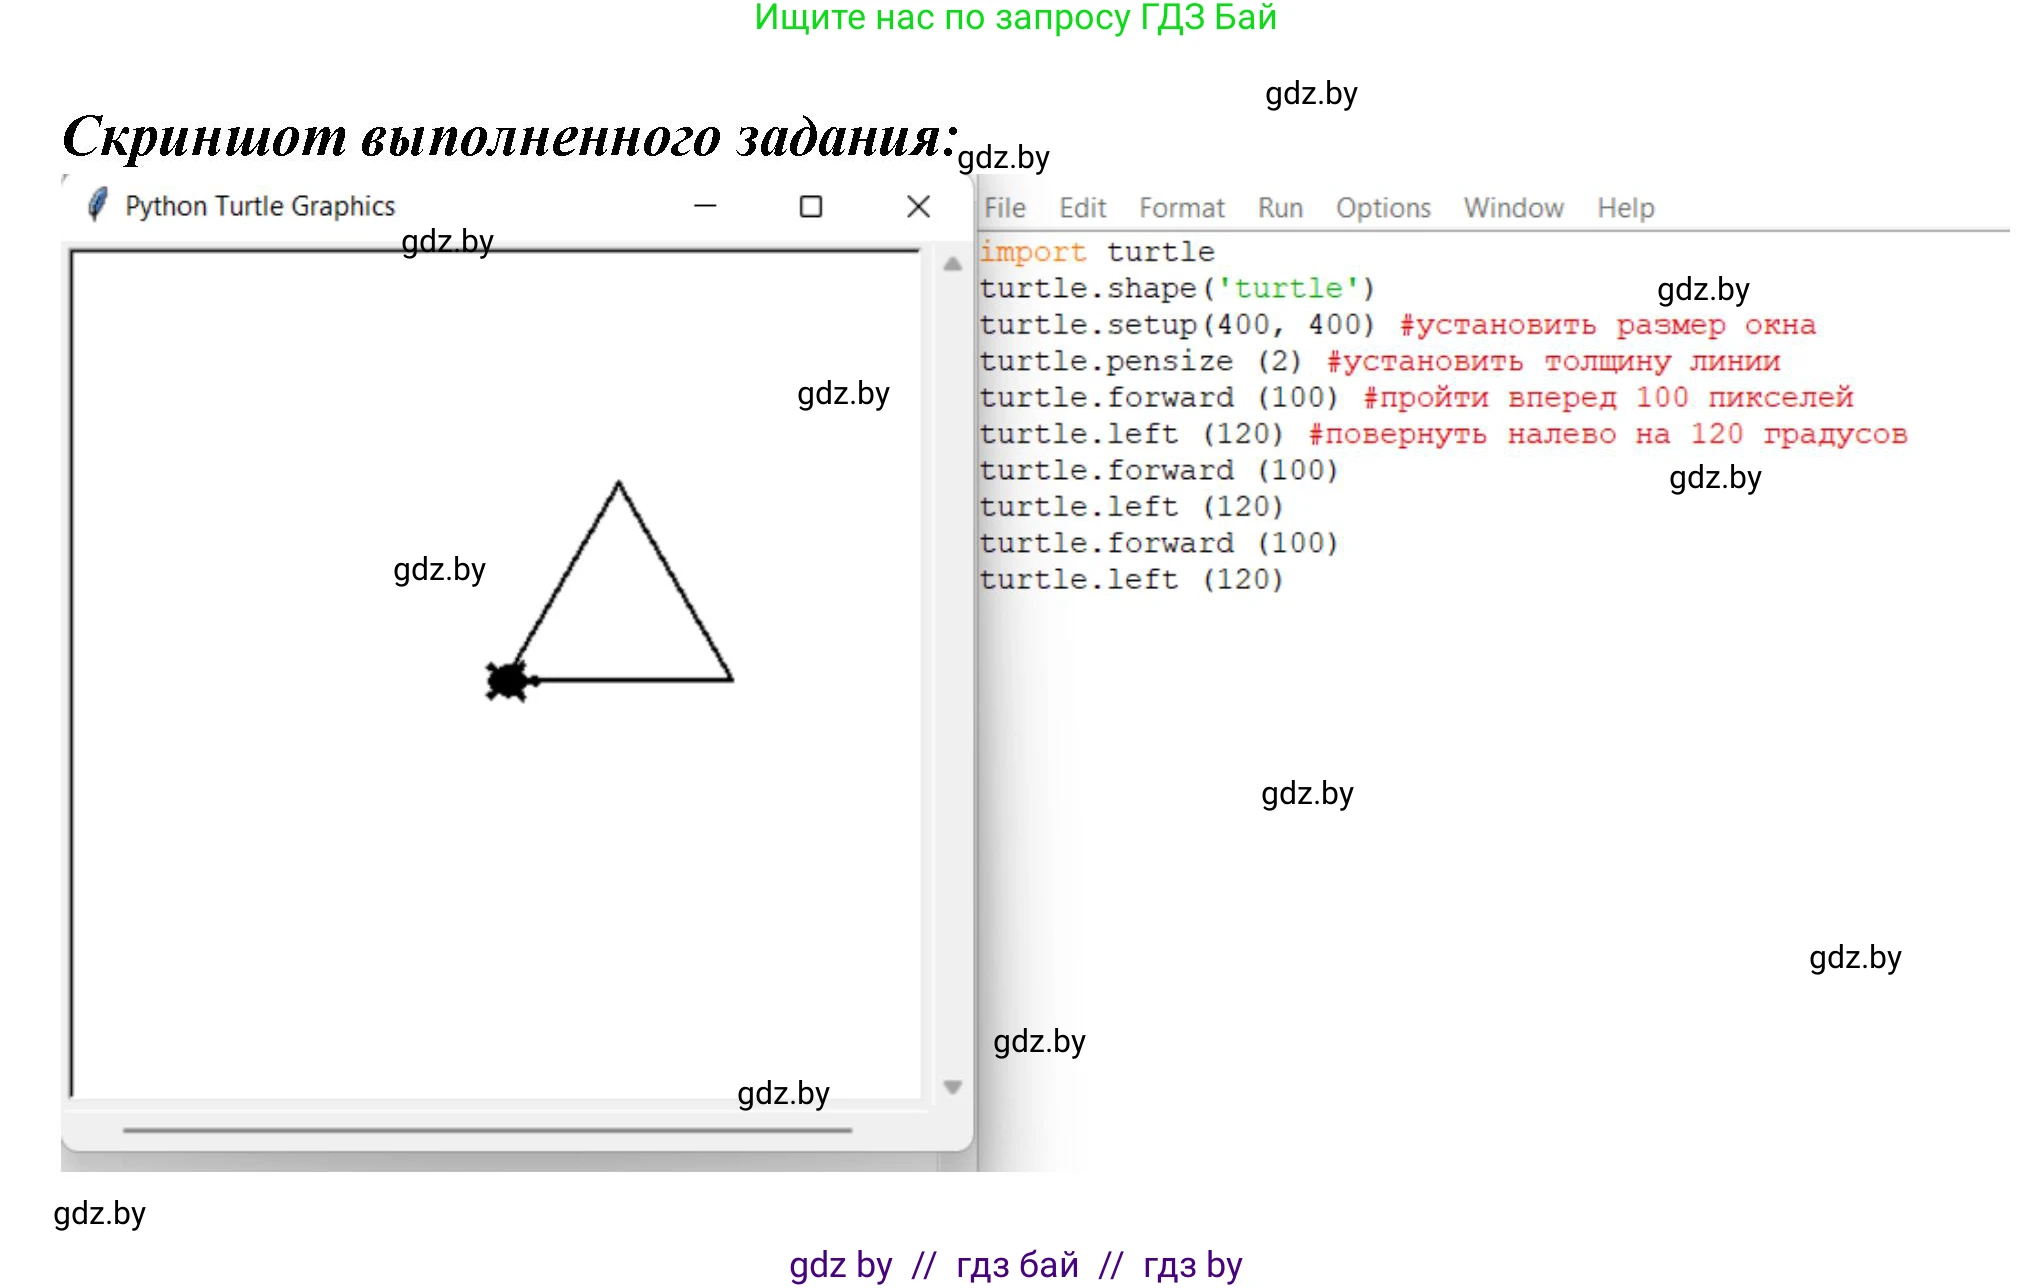
Task: Click the turtle.pensize (2) code line
Action: click(x=1140, y=361)
